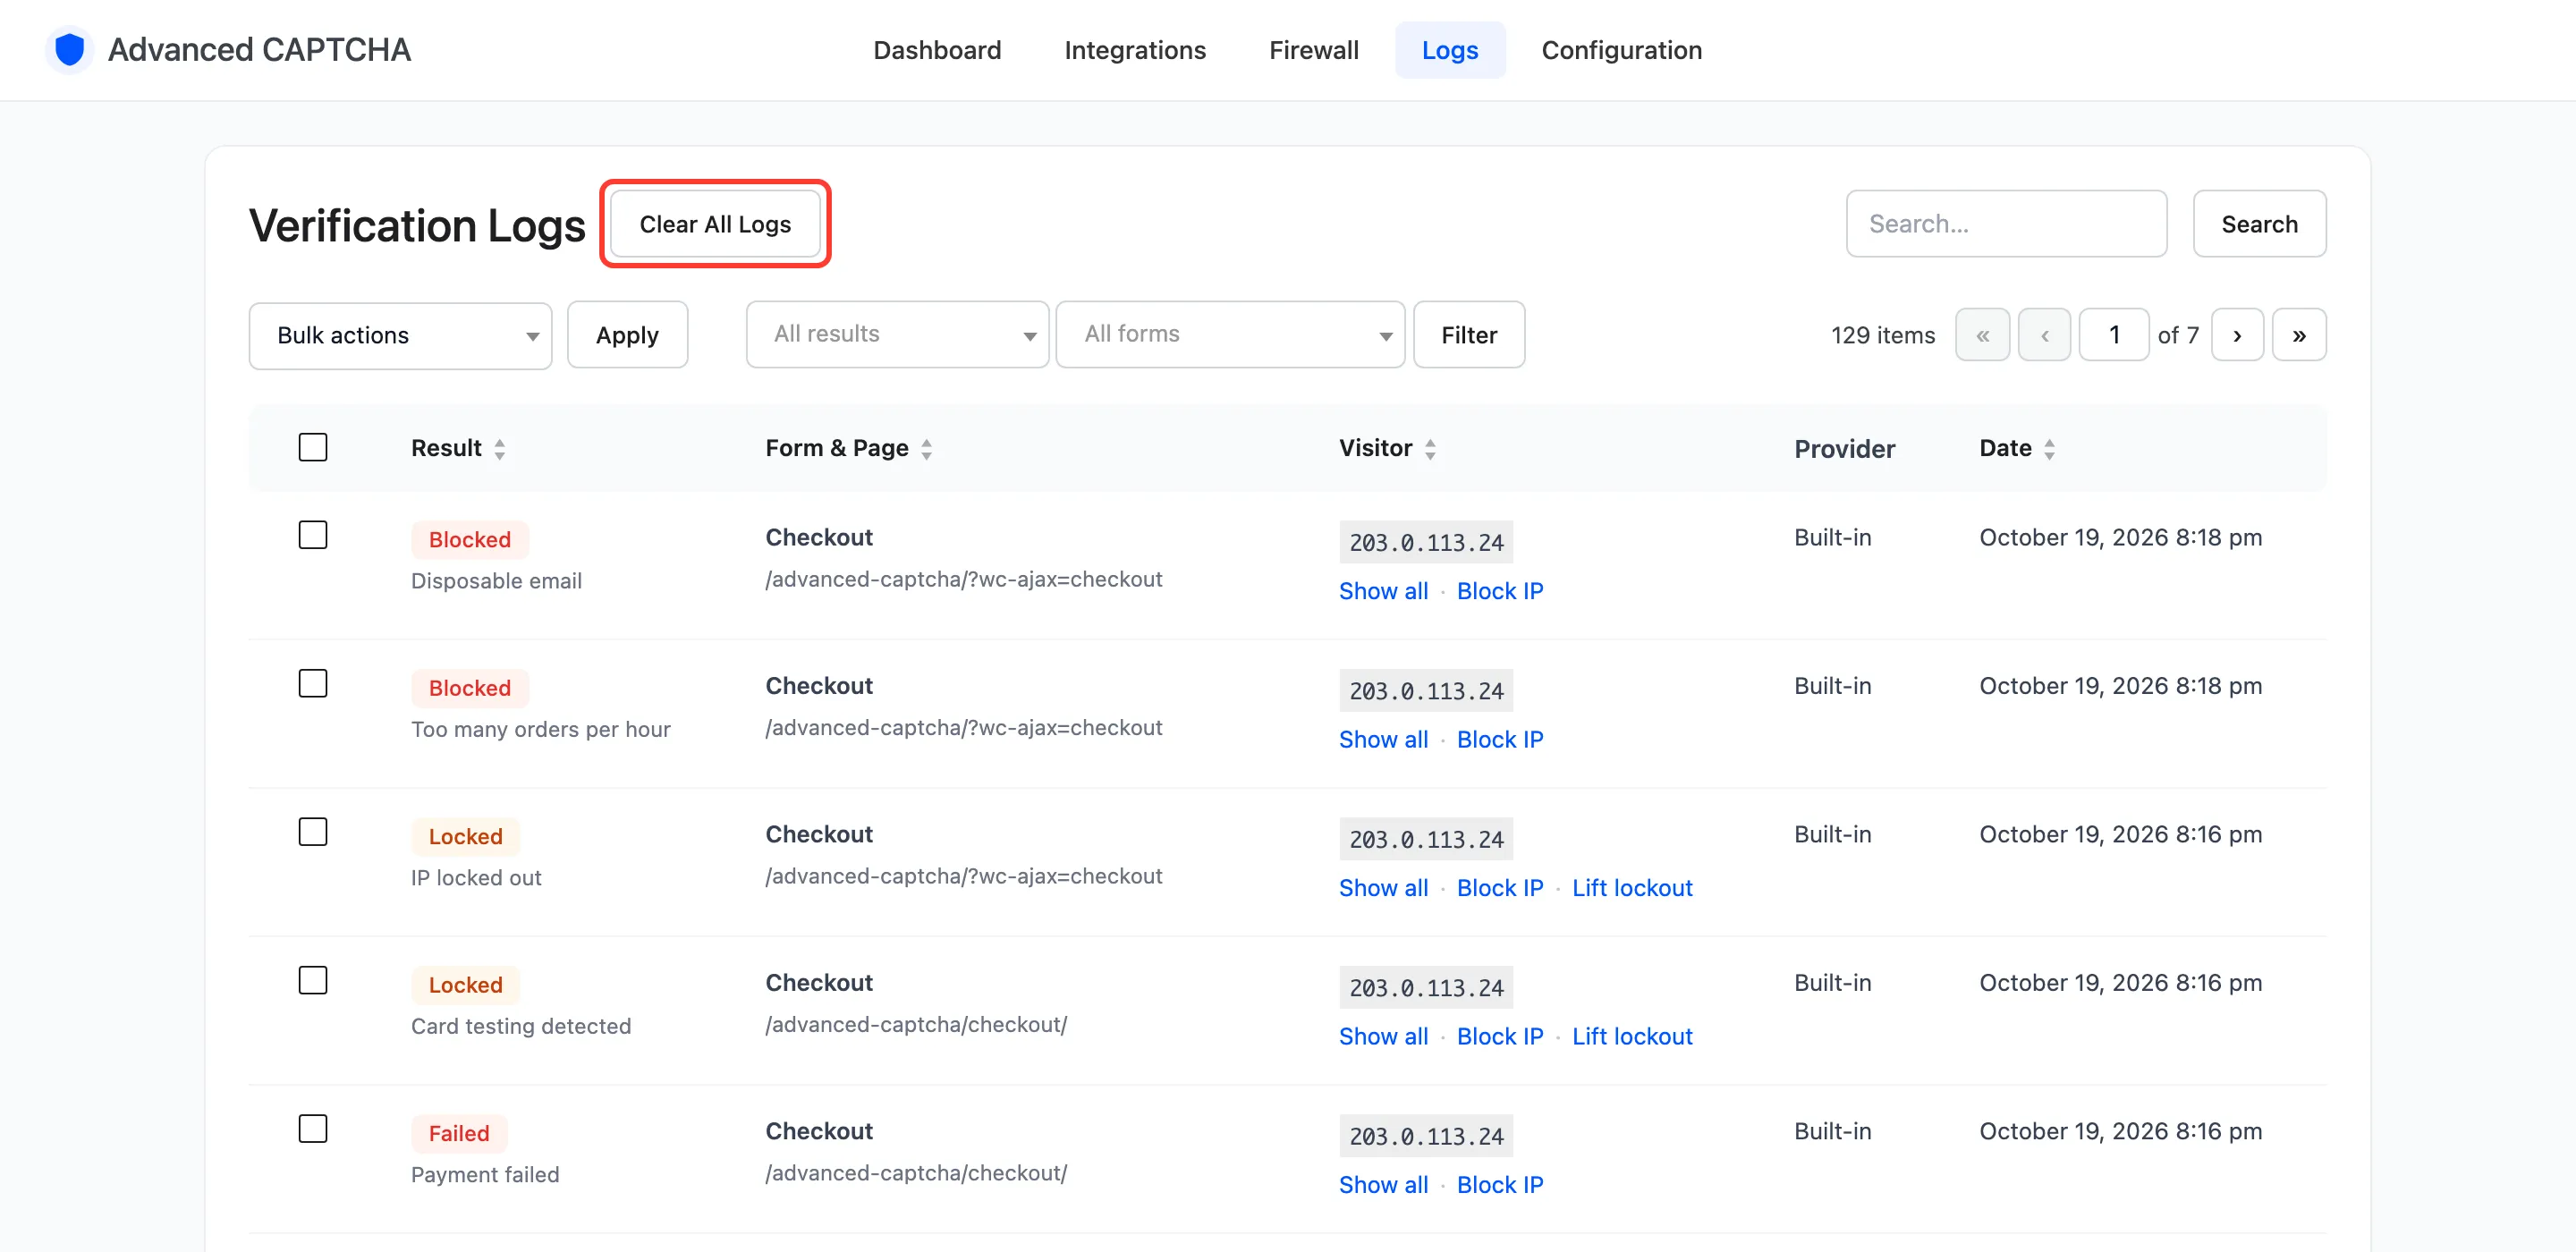This screenshot has height=1252, width=2576.
Task: Click the Filter button
Action: tap(1469, 335)
